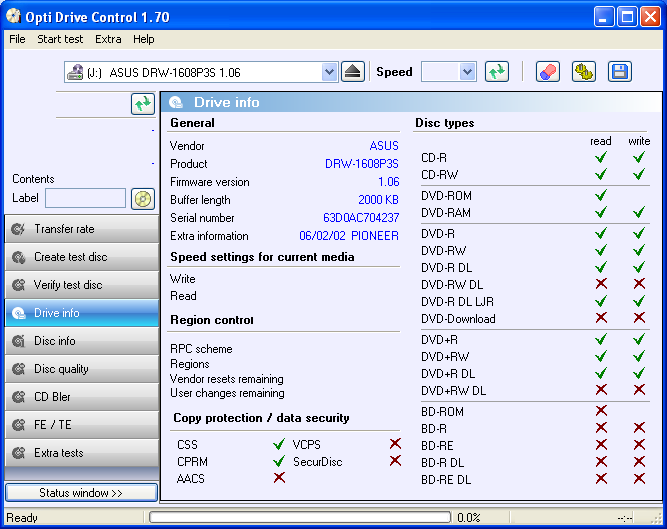Click the Opti Drive Control title icon
This screenshot has height=529, width=667.
(13, 16)
